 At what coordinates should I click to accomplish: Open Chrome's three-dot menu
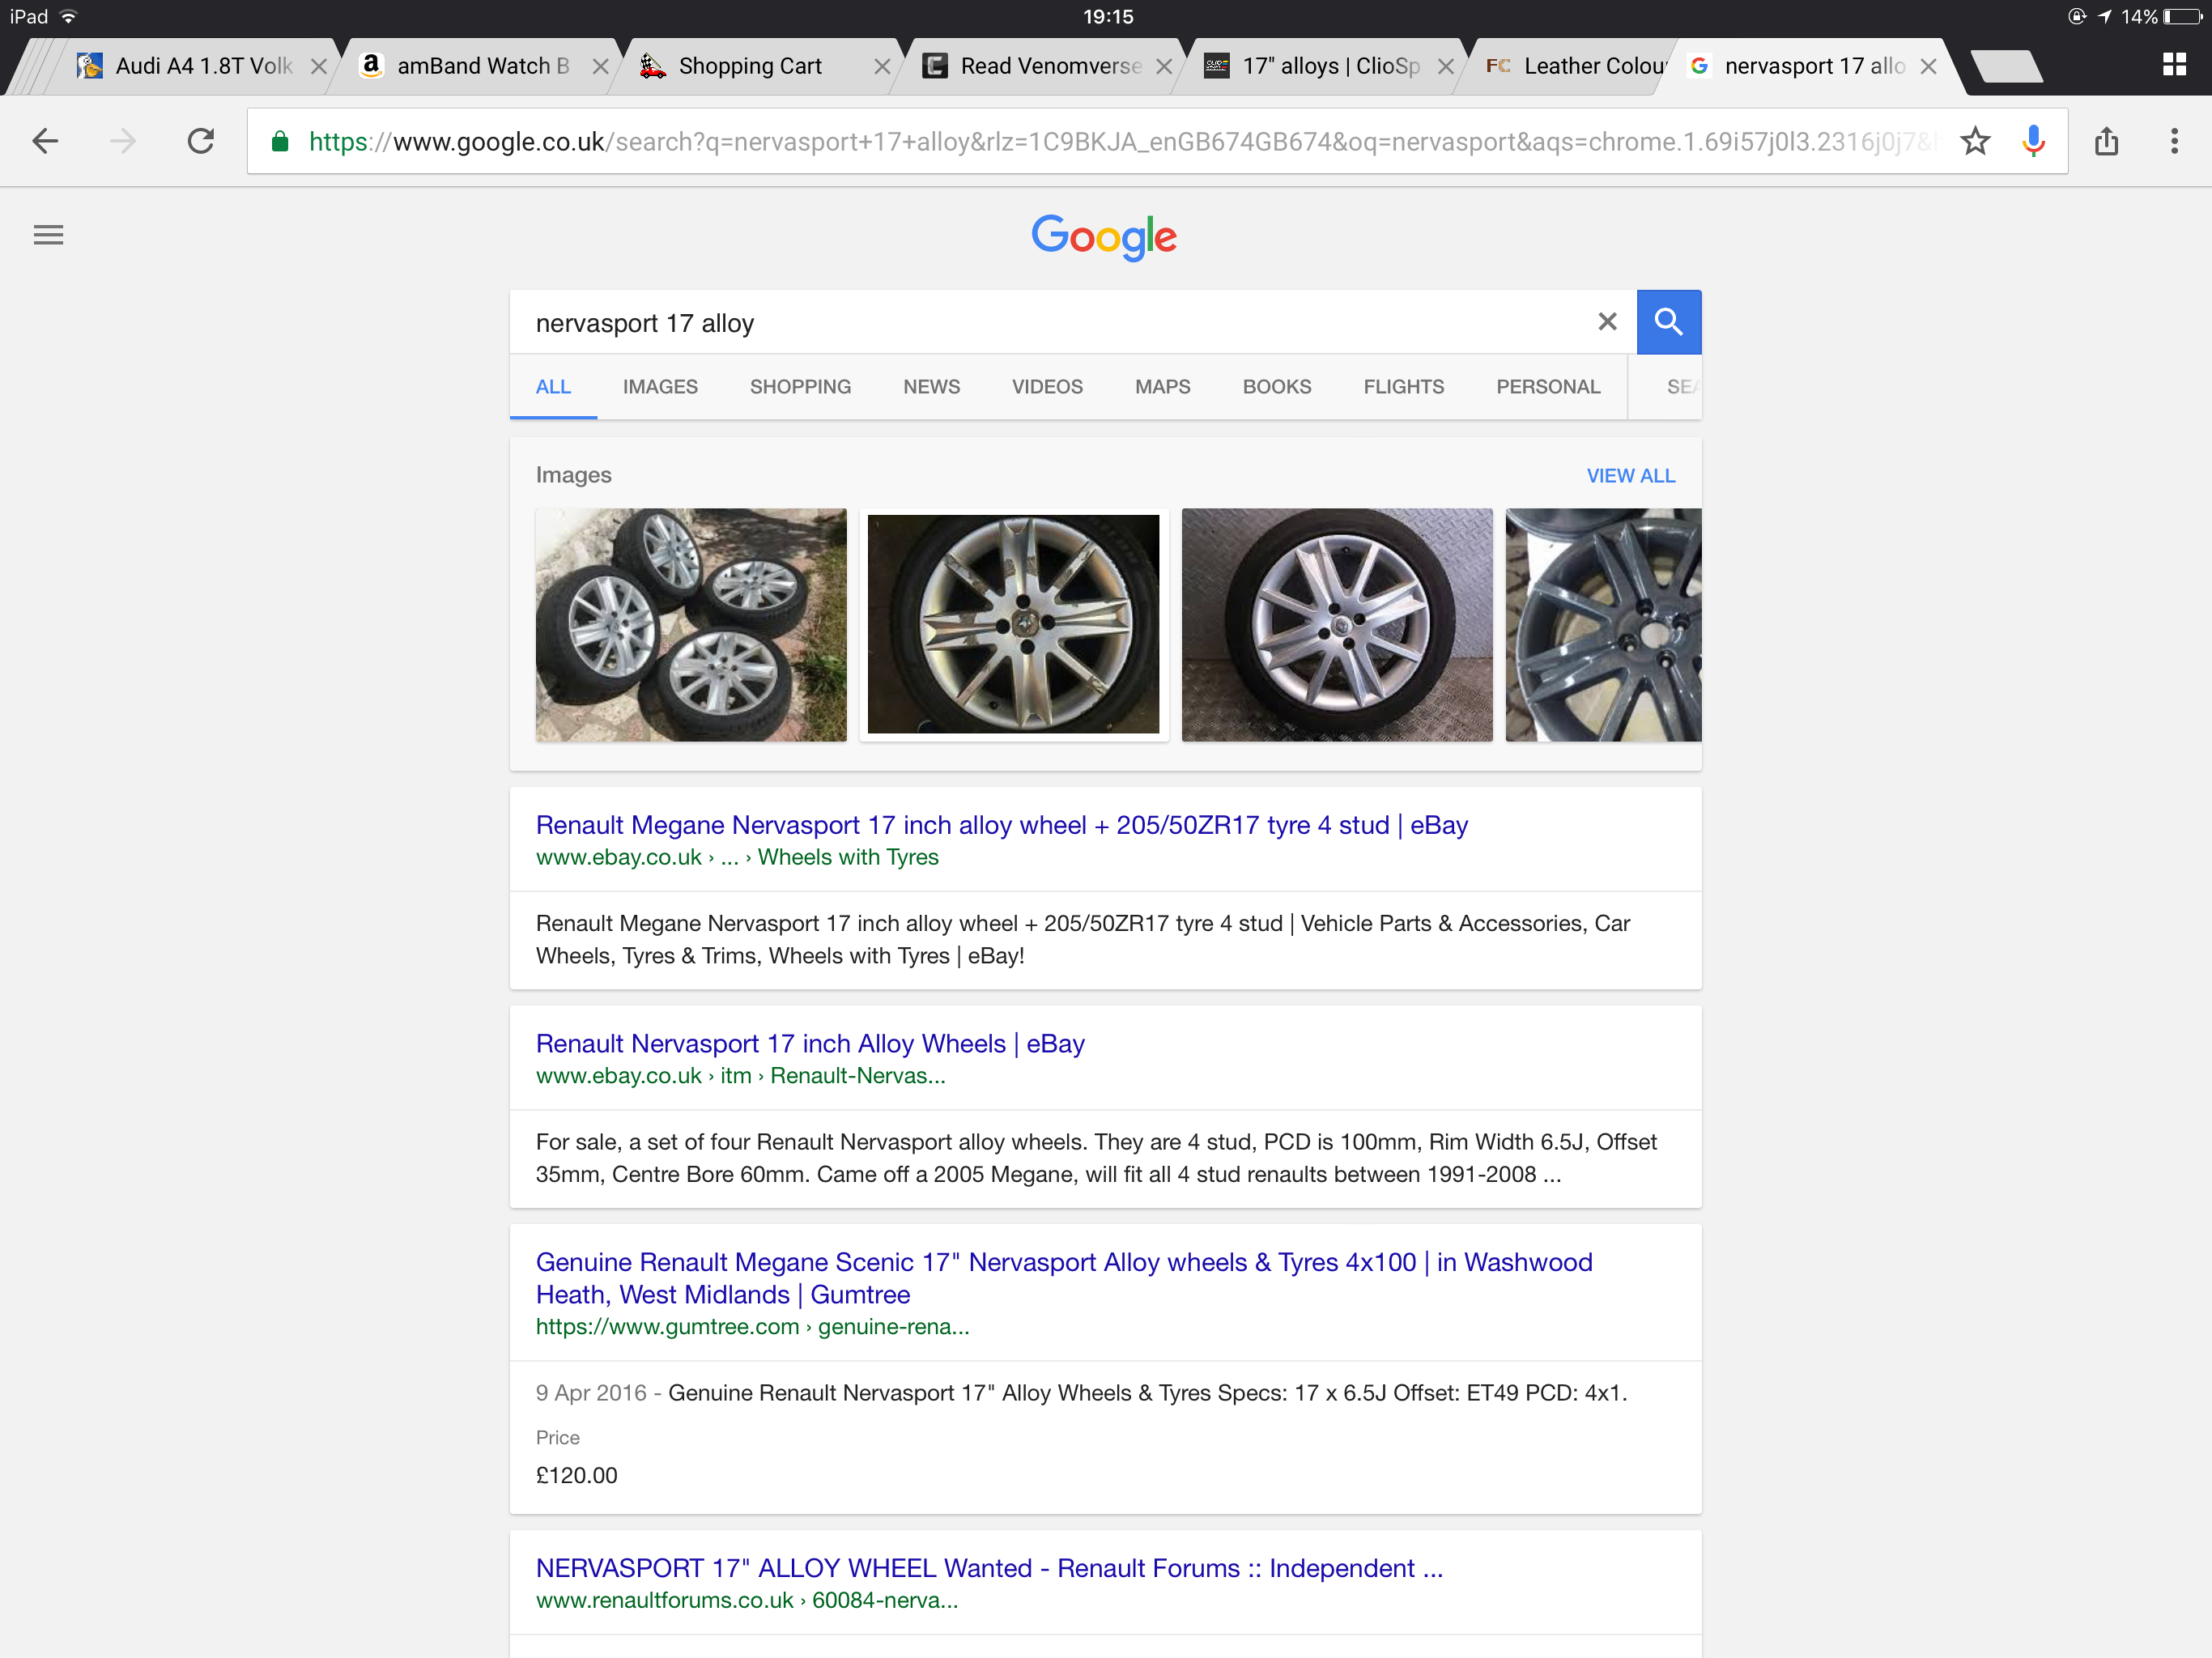click(2174, 141)
